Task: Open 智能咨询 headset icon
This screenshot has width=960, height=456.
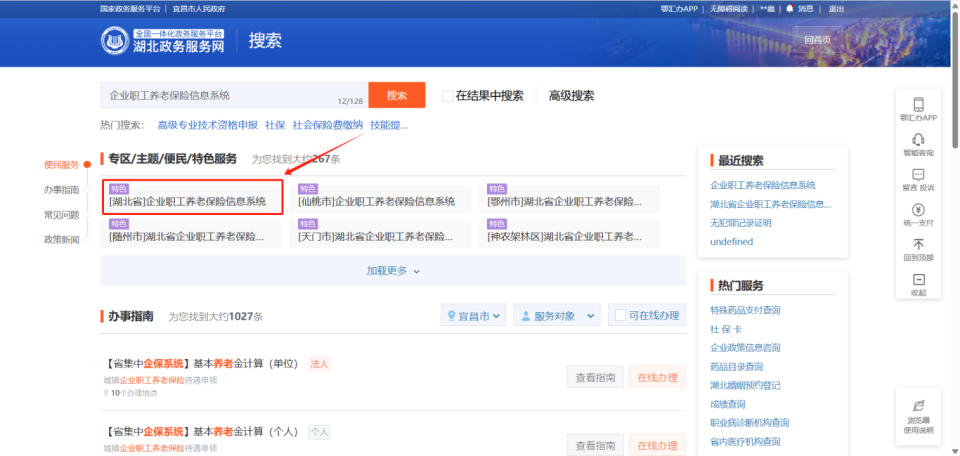Action: (918, 139)
